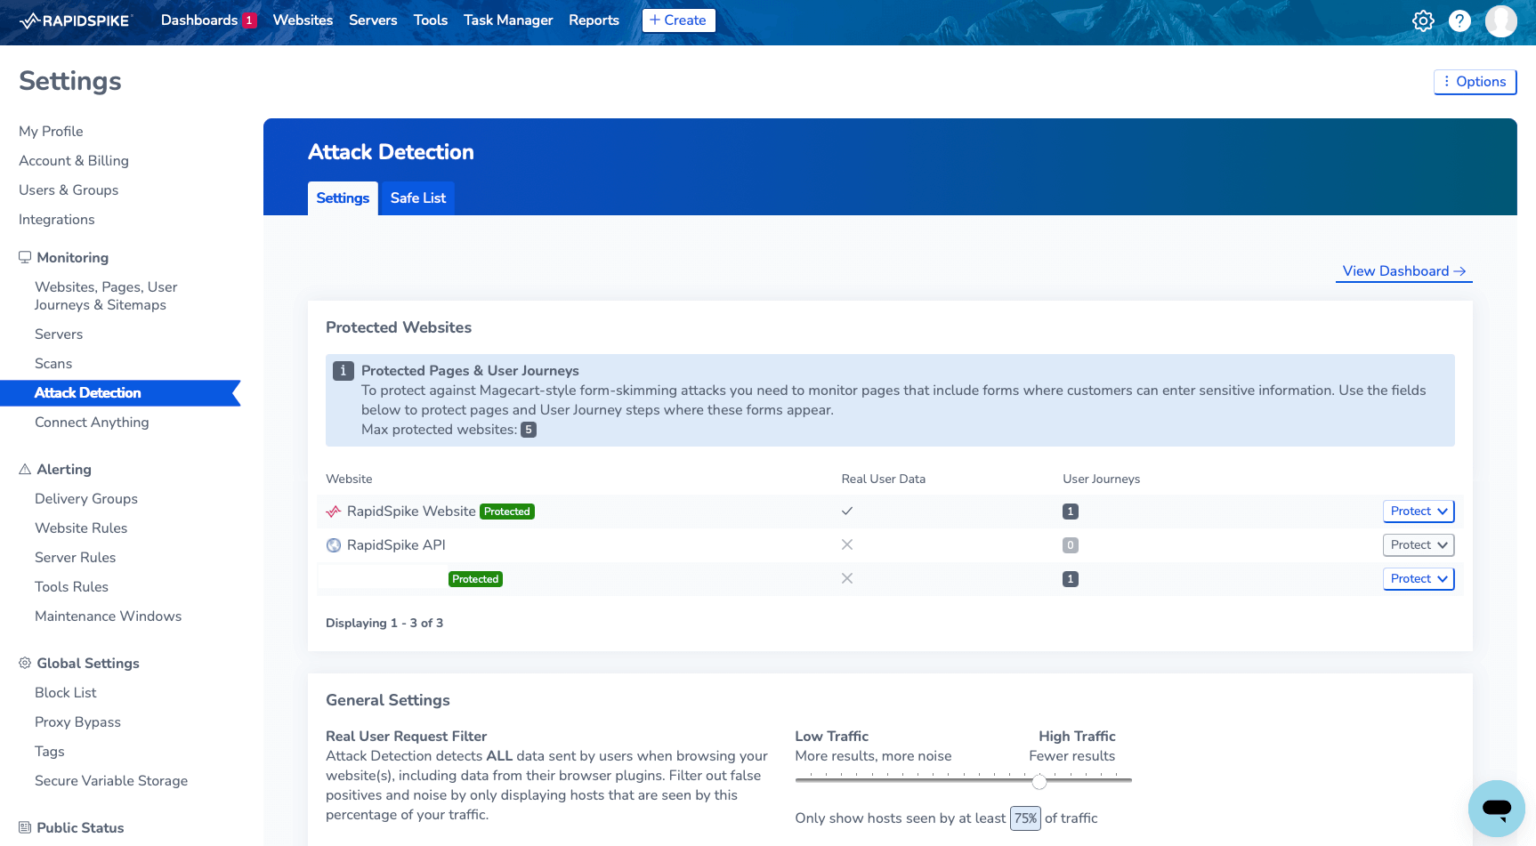Image resolution: width=1536 pixels, height=846 pixels.
Task: Click the RapidSpike Website heartbeat icon
Action: (331, 511)
